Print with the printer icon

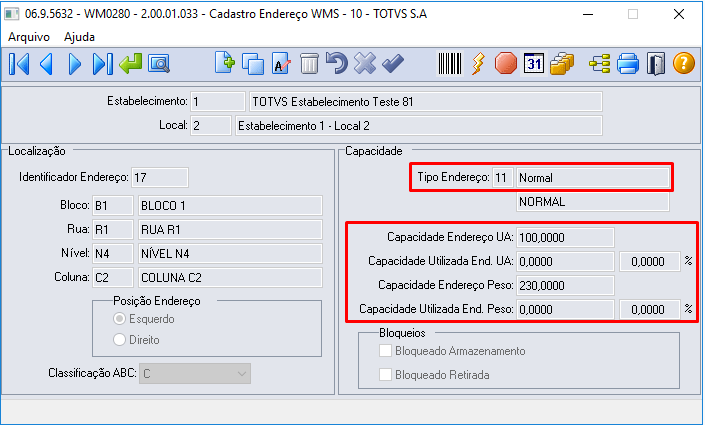[x=628, y=63]
